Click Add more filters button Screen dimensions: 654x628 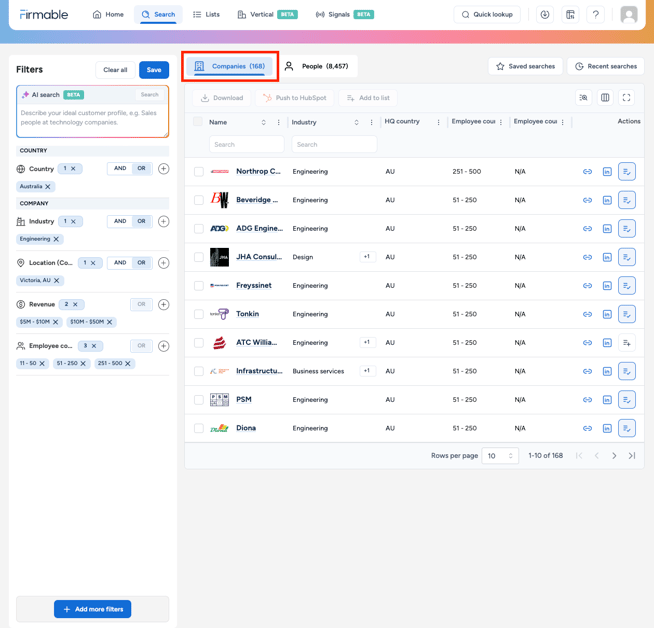(93, 609)
